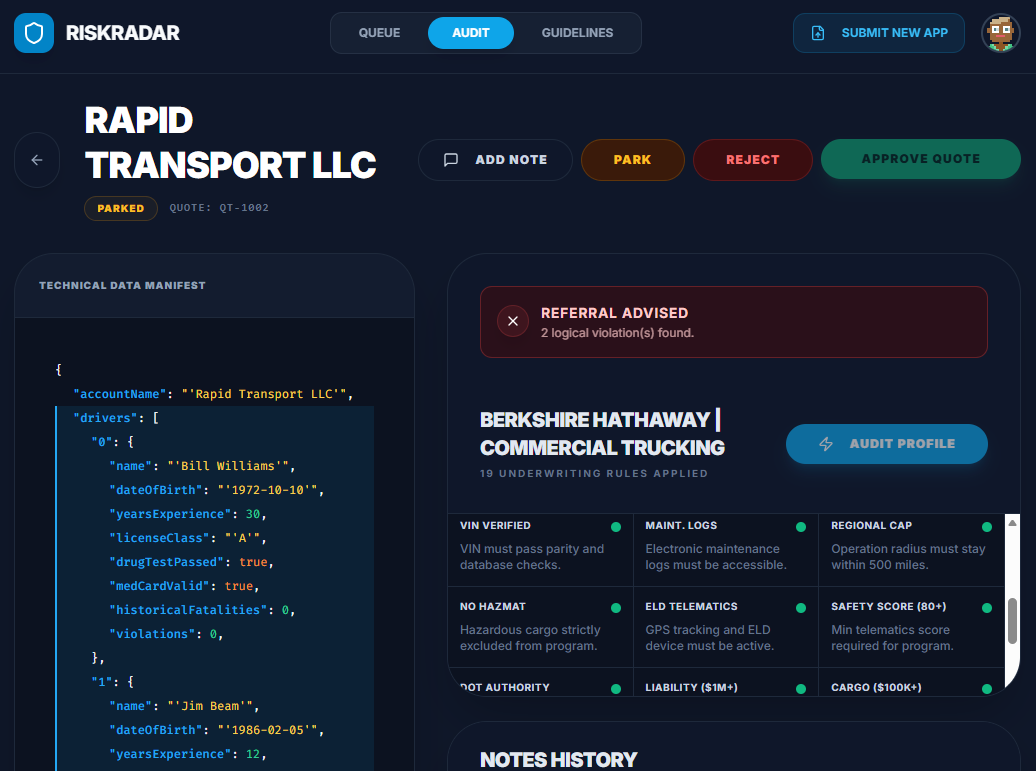Open the Guidelines tab
This screenshot has width=1036, height=771.
(x=577, y=33)
